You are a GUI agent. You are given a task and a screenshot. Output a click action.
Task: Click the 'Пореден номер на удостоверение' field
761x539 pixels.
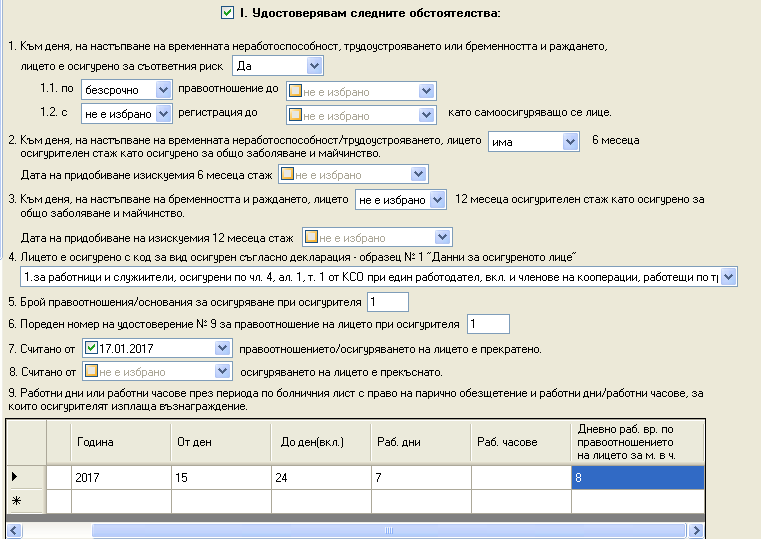[x=488, y=324]
